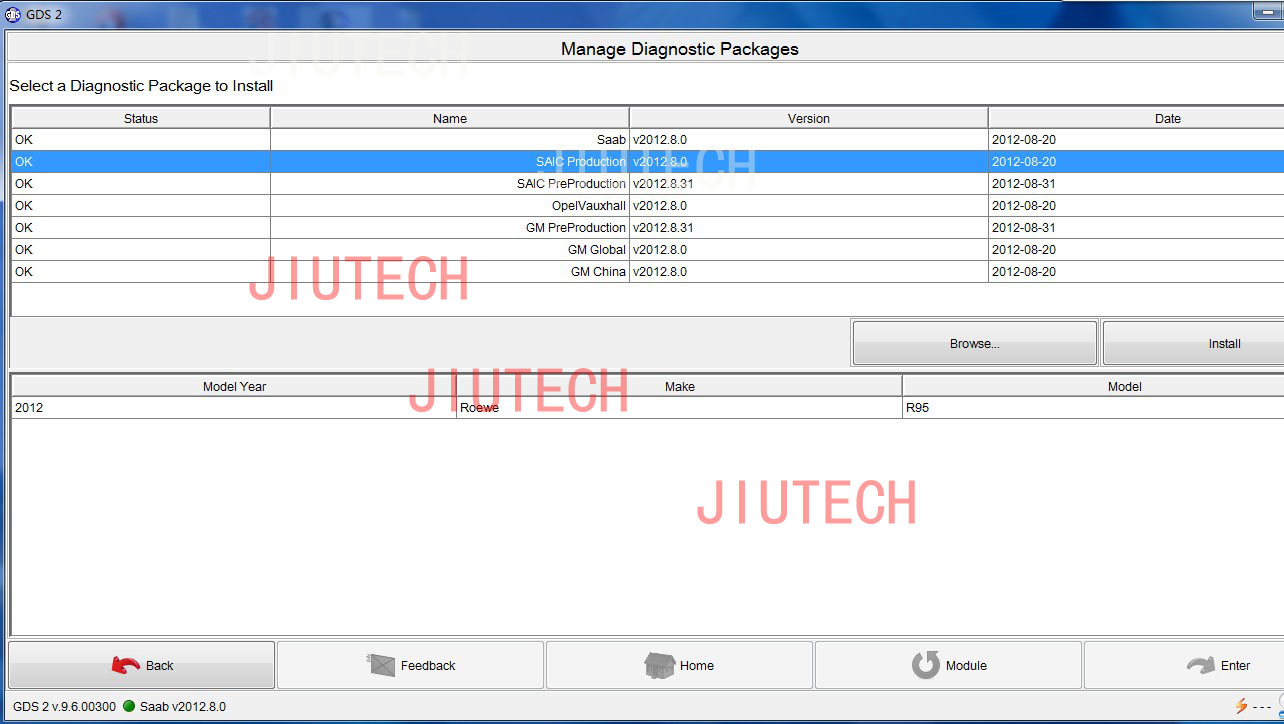Click the green status indicator dot
Image resolution: width=1284 pixels, height=724 pixels.
[129, 707]
